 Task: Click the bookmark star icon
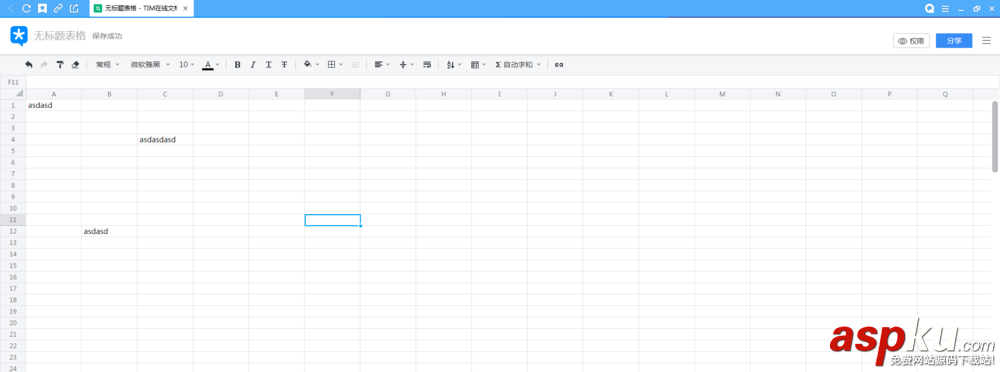coord(42,8)
